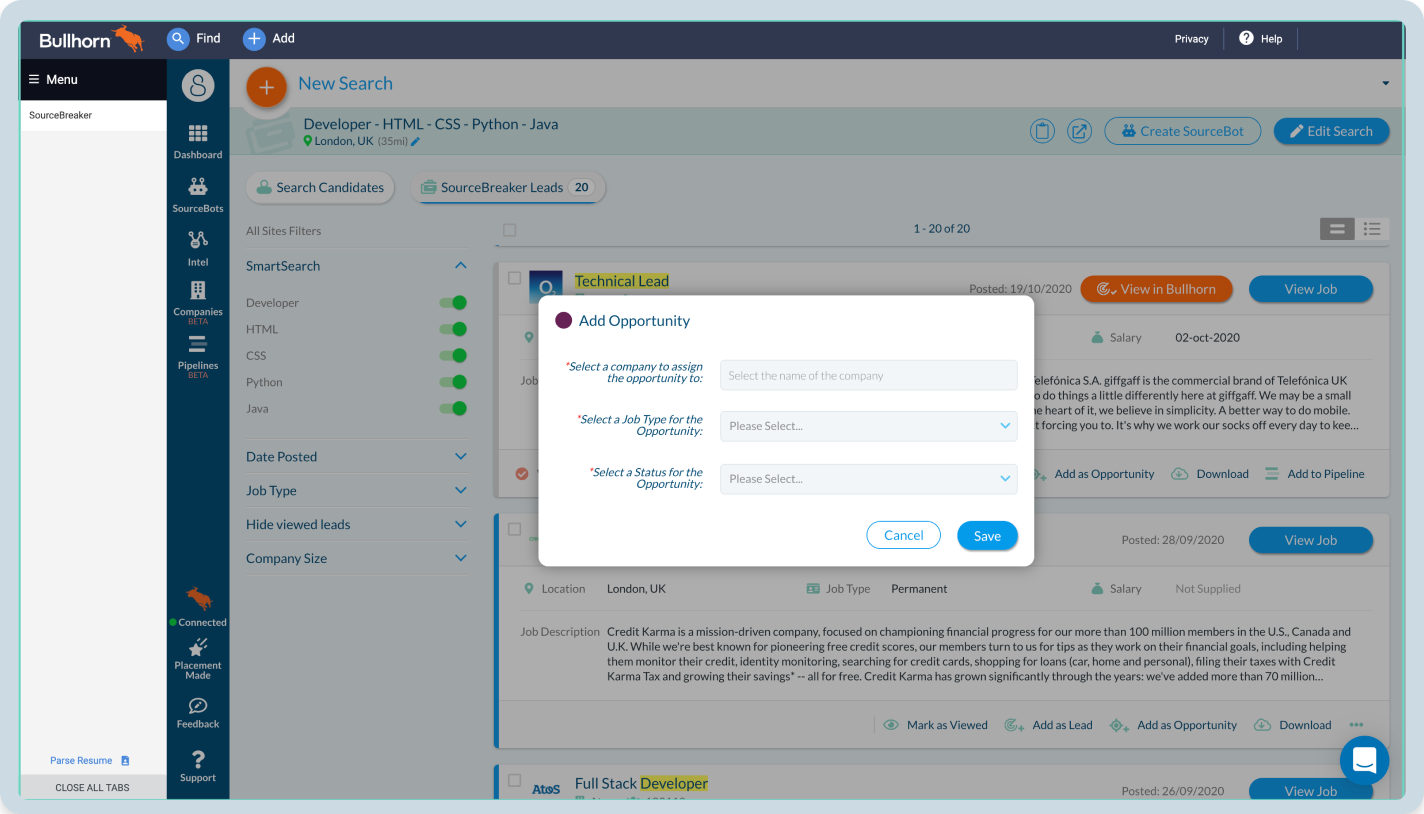Image resolution: width=1424 pixels, height=814 pixels.
Task: Click Privacy in the top bar
Action: [x=1191, y=39]
